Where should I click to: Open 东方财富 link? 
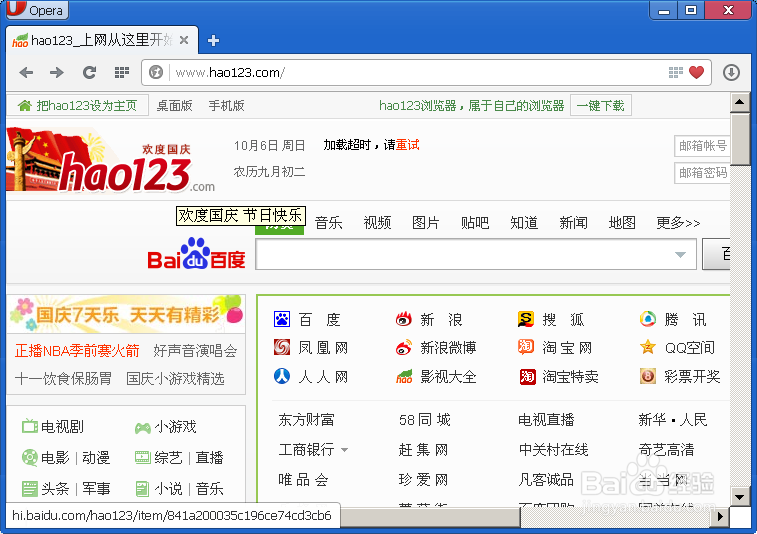point(307,420)
